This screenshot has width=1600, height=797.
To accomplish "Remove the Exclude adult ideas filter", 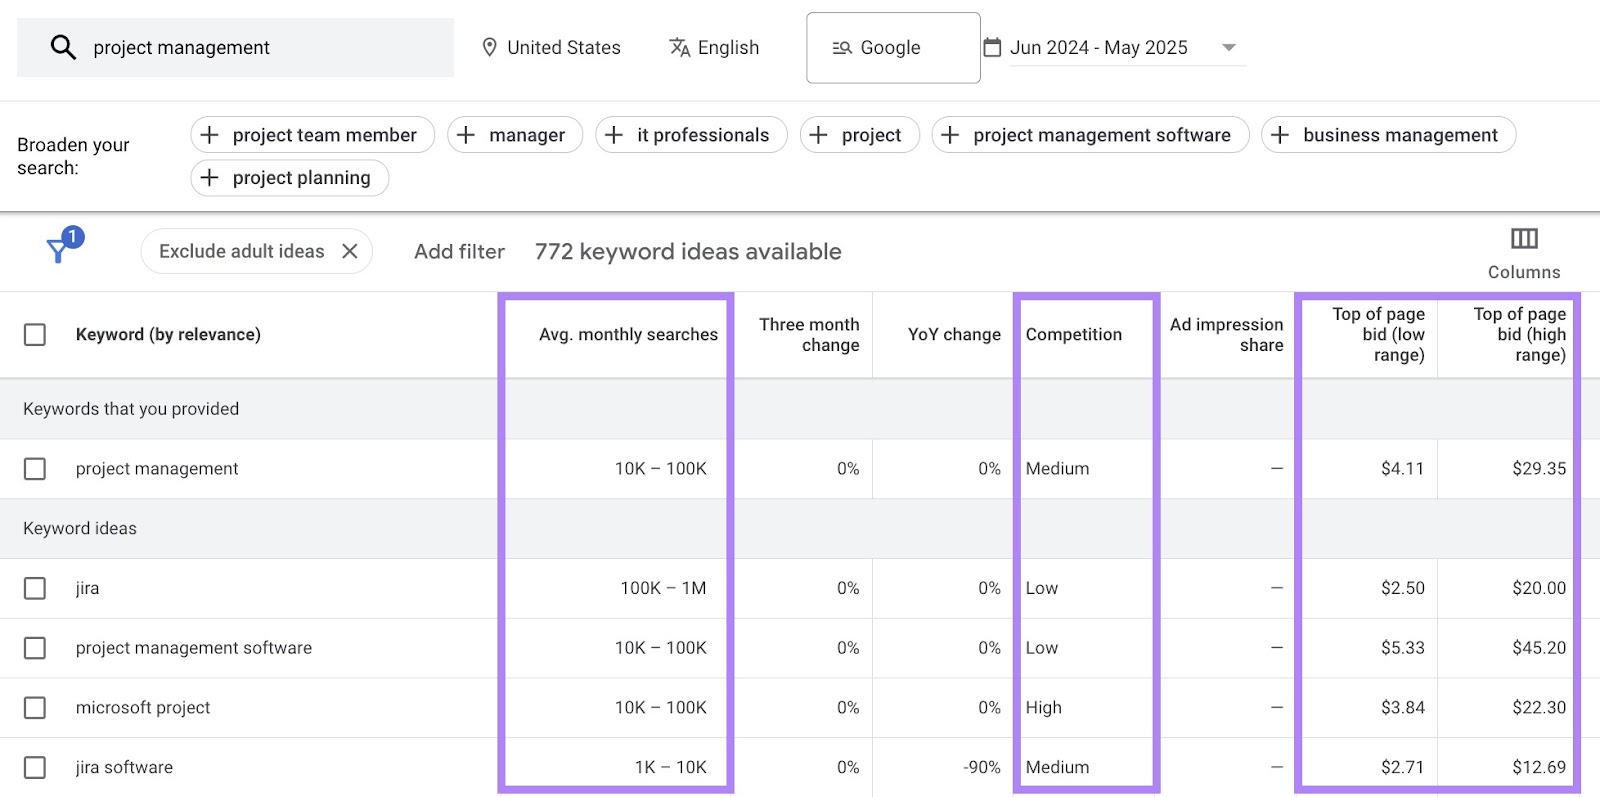I will (350, 251).
